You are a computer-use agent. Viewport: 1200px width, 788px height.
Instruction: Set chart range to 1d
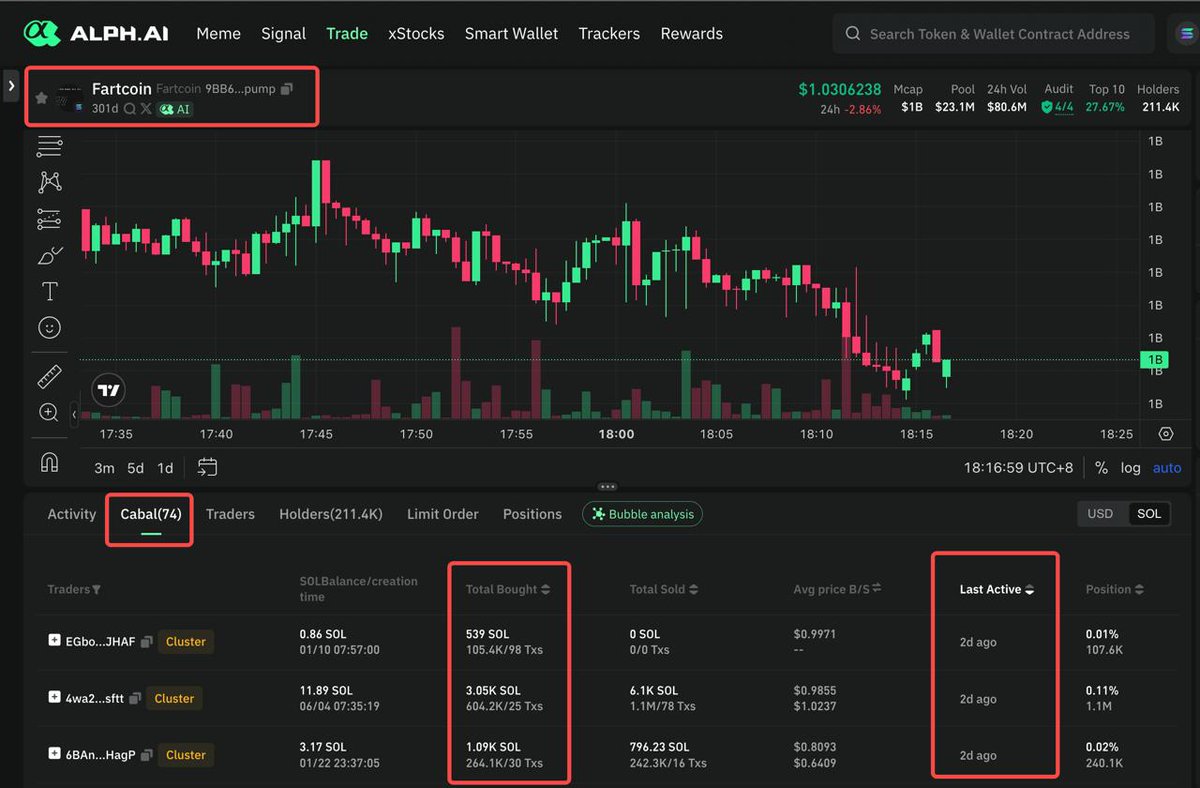[165, 468]
